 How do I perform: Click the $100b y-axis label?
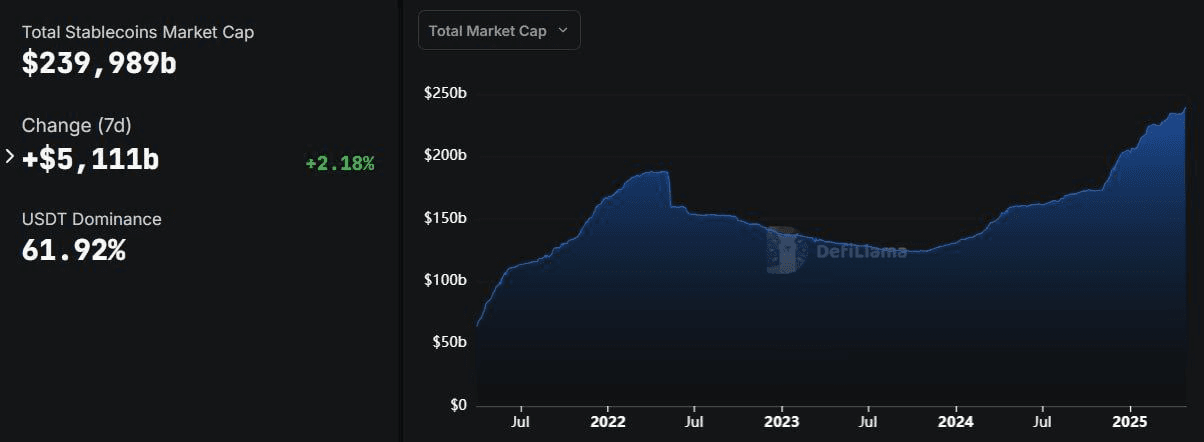tap(446, 280)
